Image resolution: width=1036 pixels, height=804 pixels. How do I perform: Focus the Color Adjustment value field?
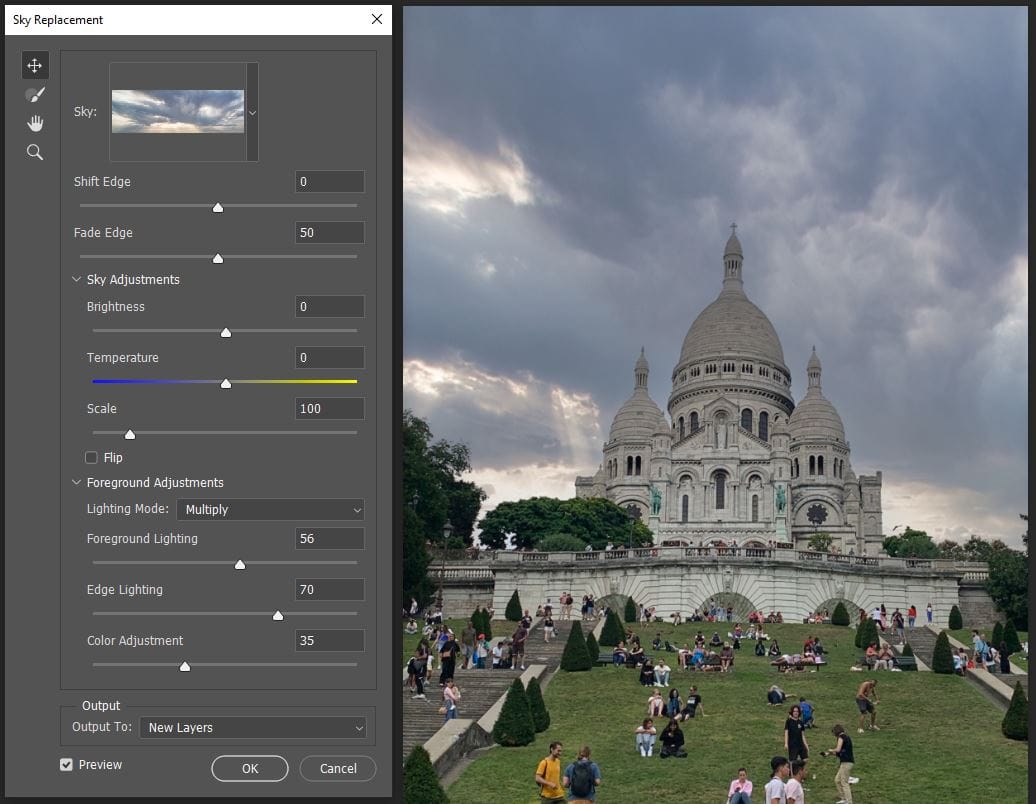(329, 640)
